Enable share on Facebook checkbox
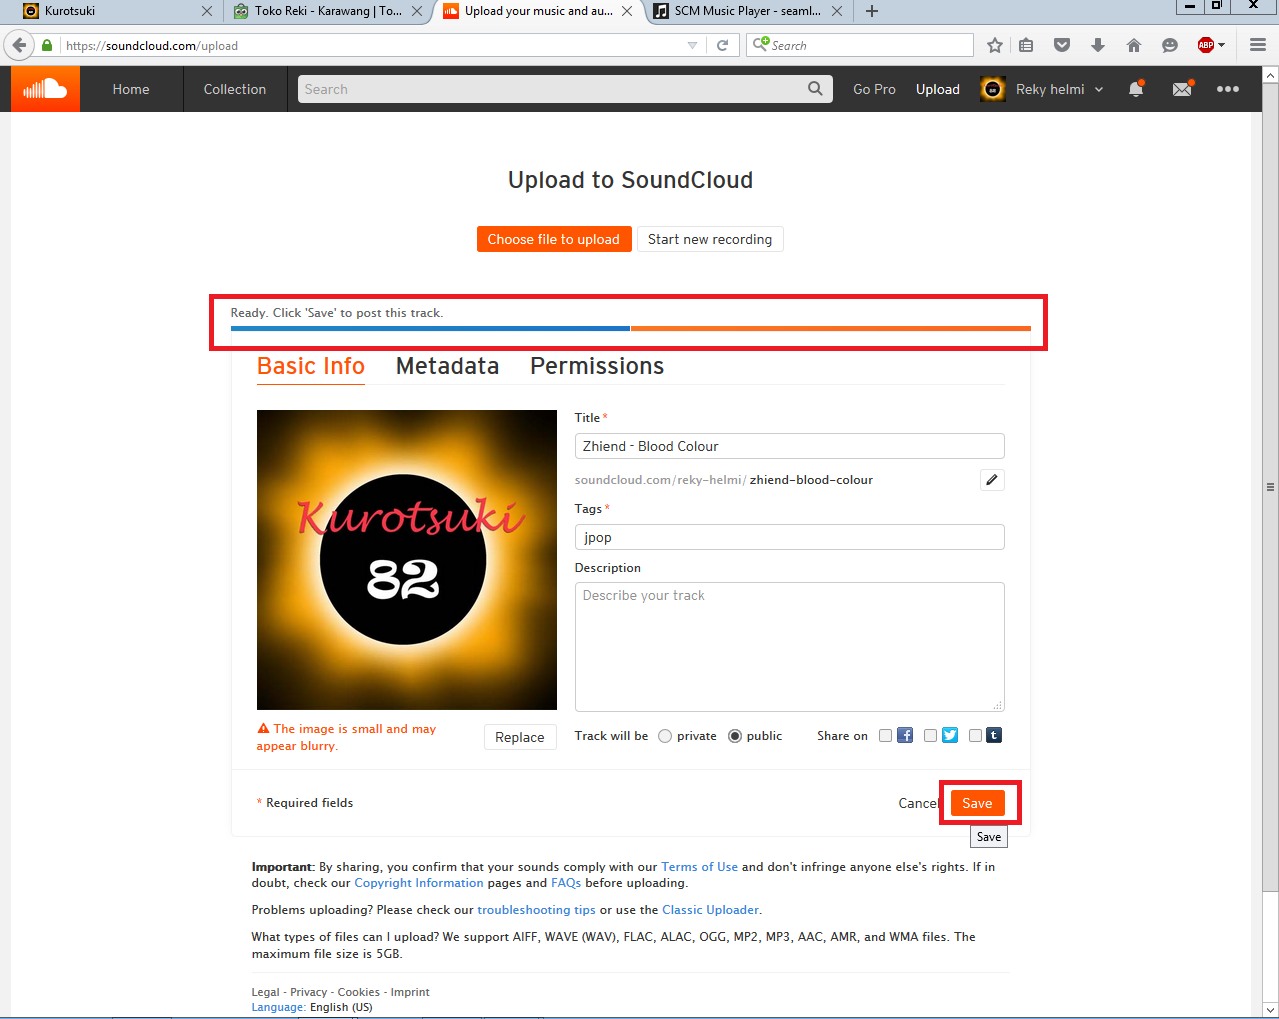The width and height of the screenshot is (1279, 1019). 885,736
